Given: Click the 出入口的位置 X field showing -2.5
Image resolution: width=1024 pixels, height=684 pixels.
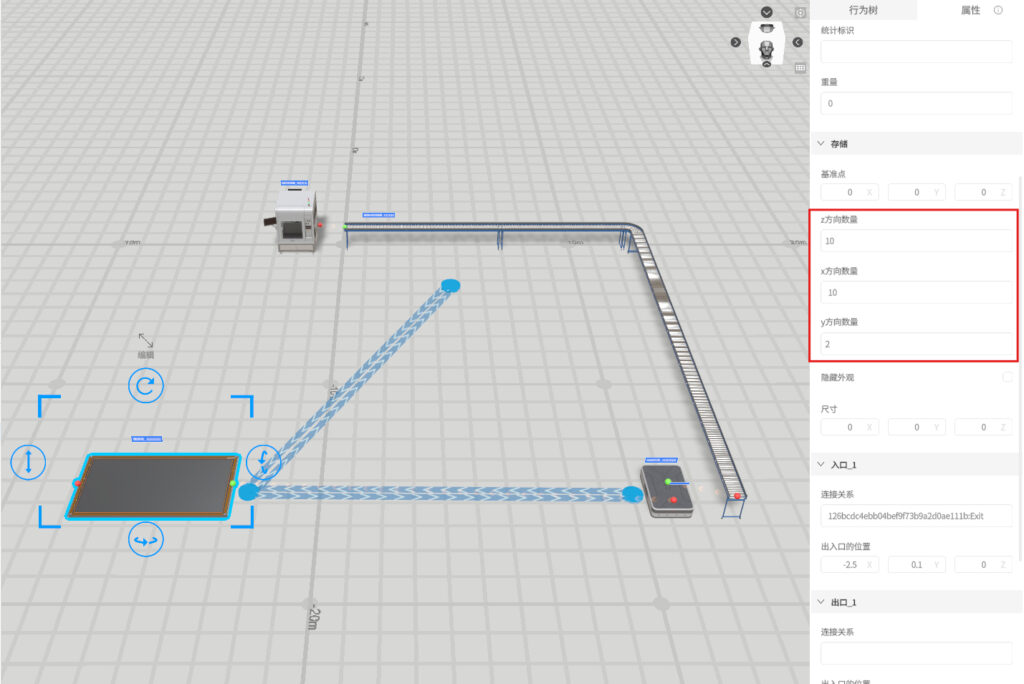Looking at the screenshot, I should (x=850, y=564).
